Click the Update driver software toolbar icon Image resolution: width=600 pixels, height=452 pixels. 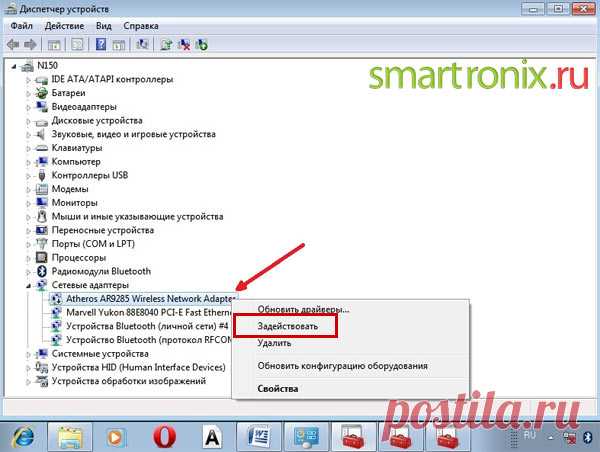click(166, 45)
